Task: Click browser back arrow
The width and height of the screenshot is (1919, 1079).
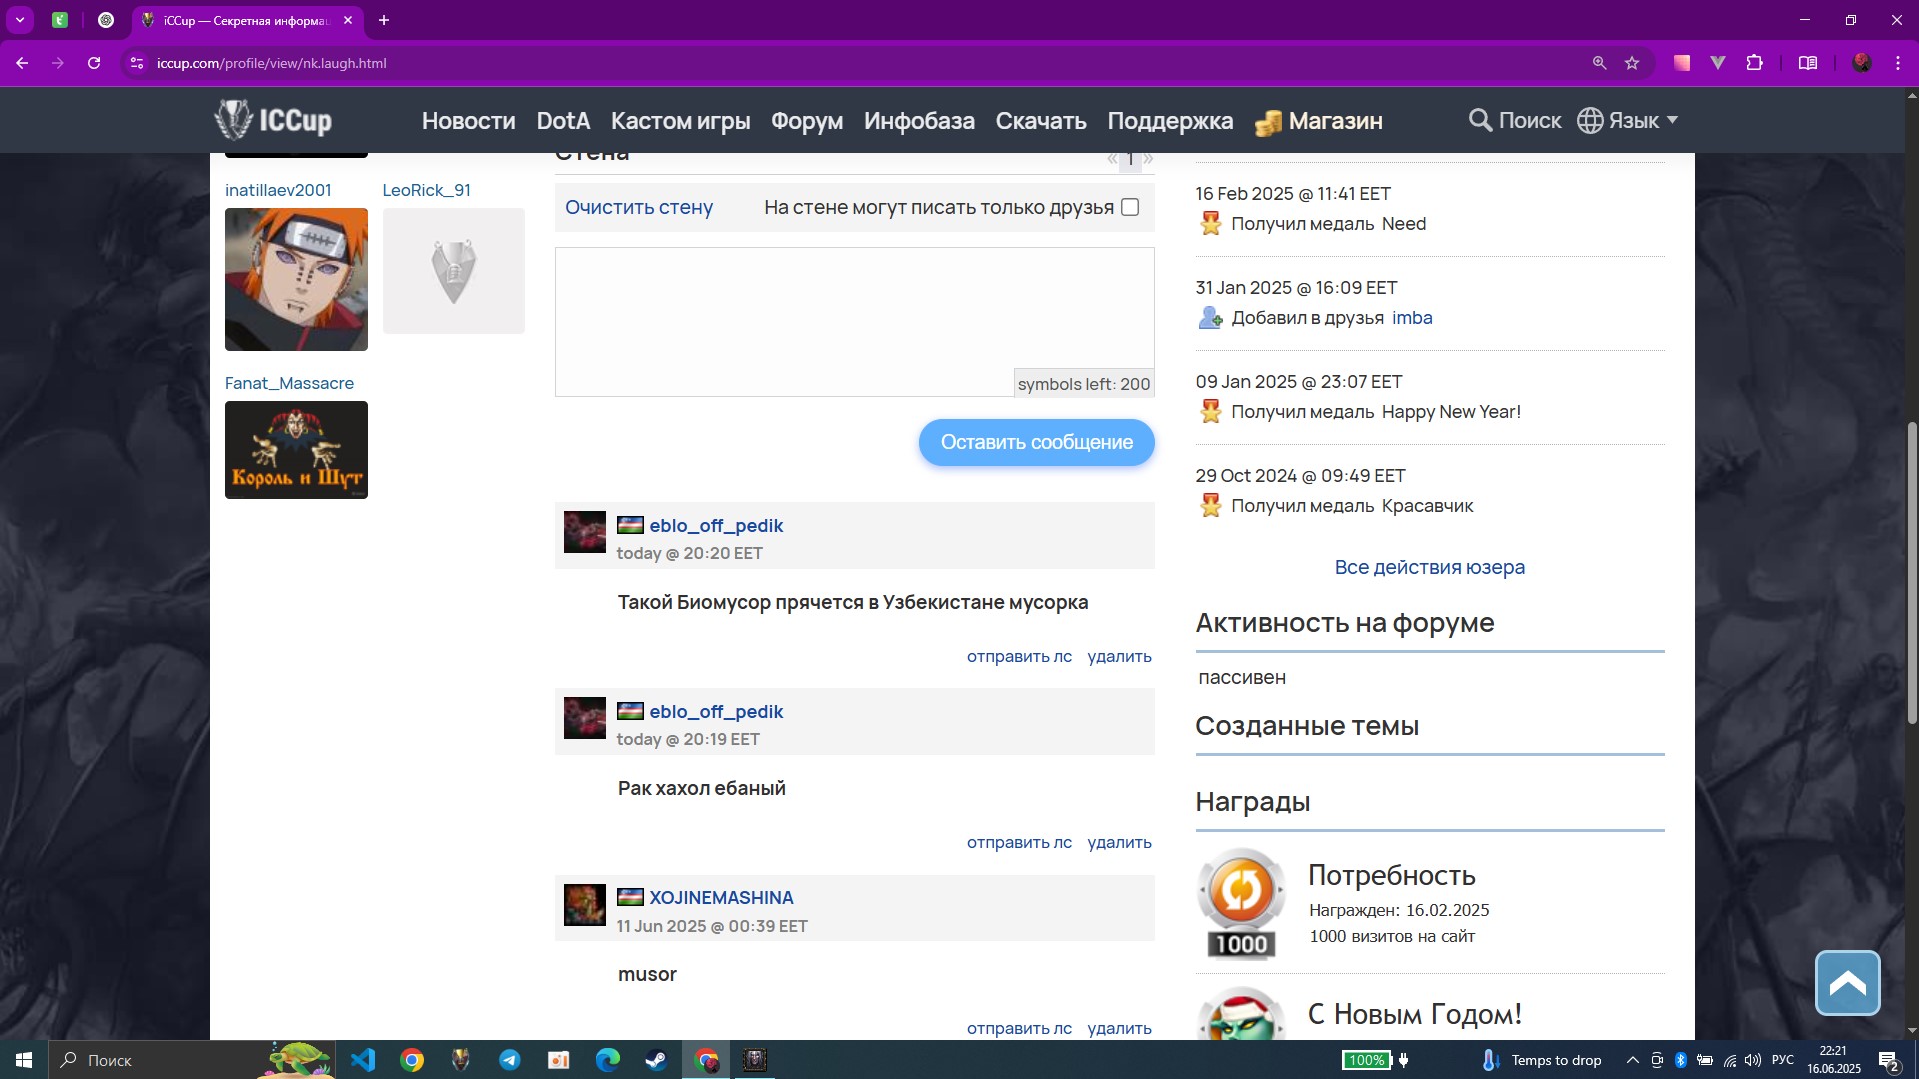Action: (x=22, y=63)
